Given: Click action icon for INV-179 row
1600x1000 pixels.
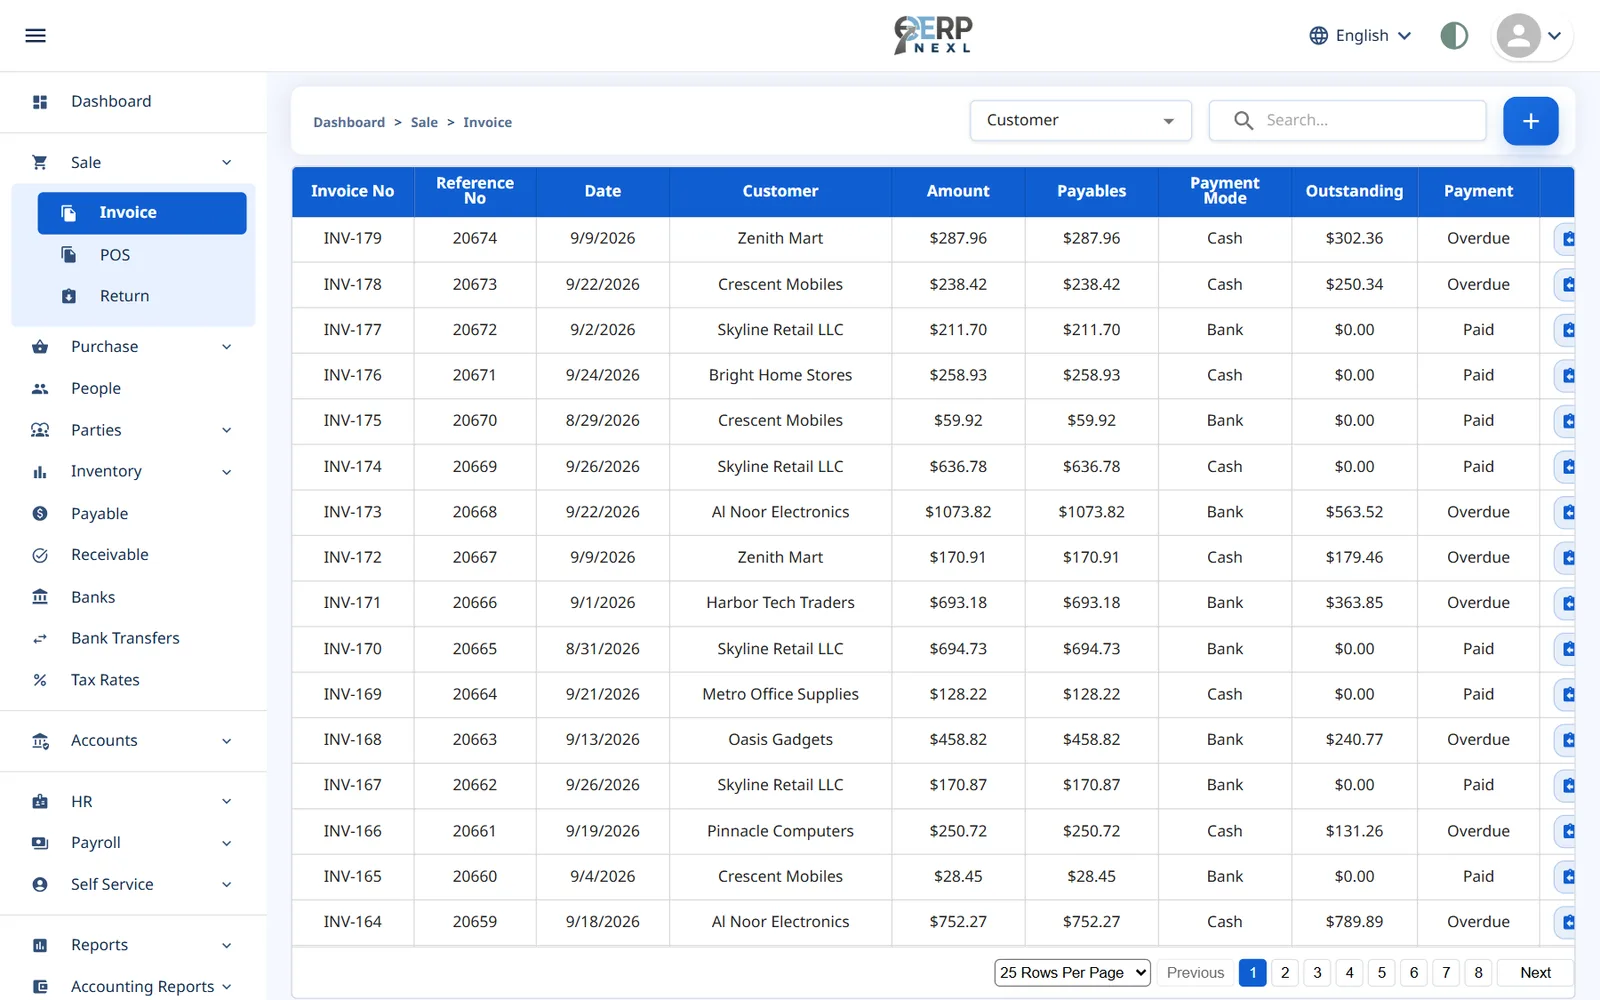Looking at the screenshot, I should pyautogui.click(x=1566, y=239).
